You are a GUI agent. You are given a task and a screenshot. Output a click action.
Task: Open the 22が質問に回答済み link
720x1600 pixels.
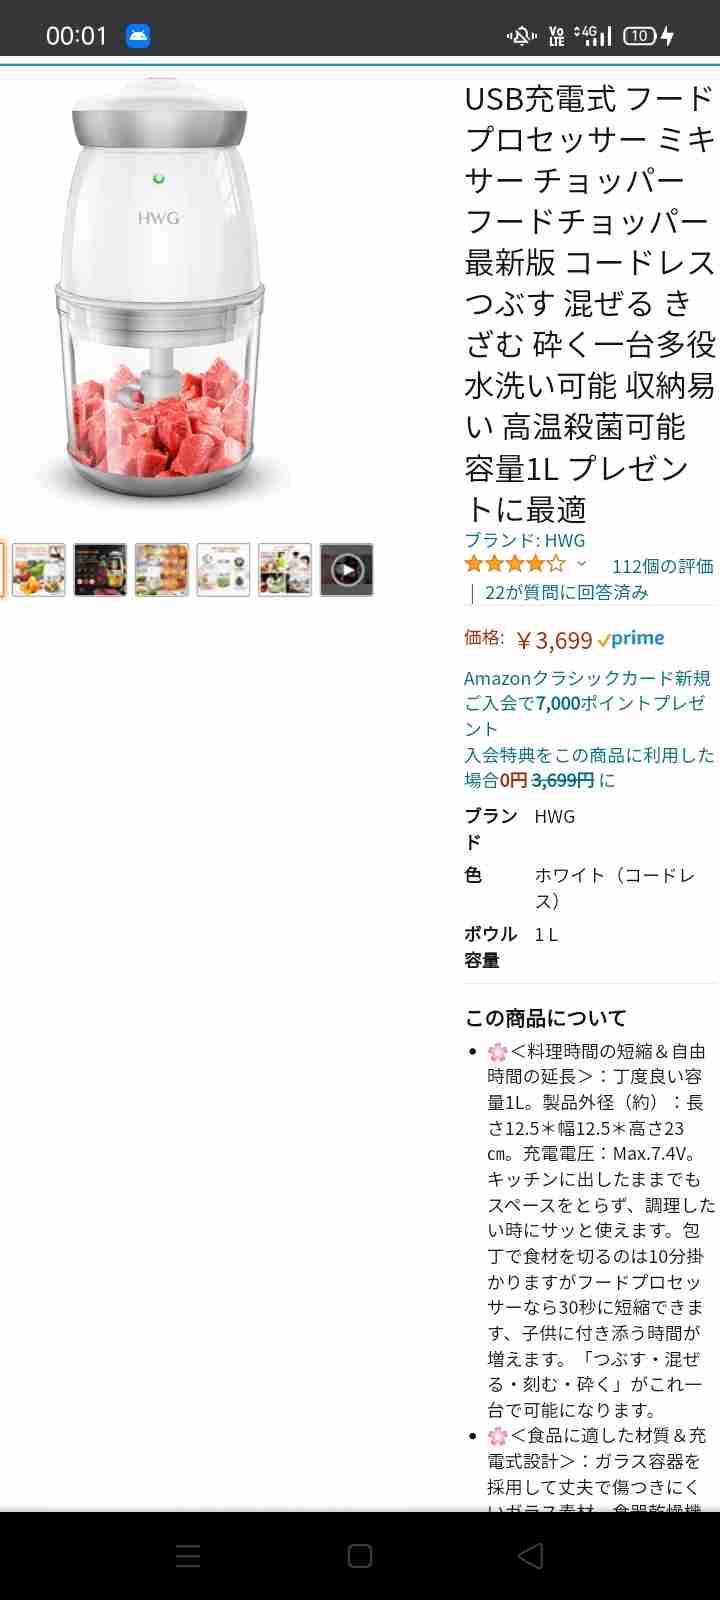(x=566, y=592)
